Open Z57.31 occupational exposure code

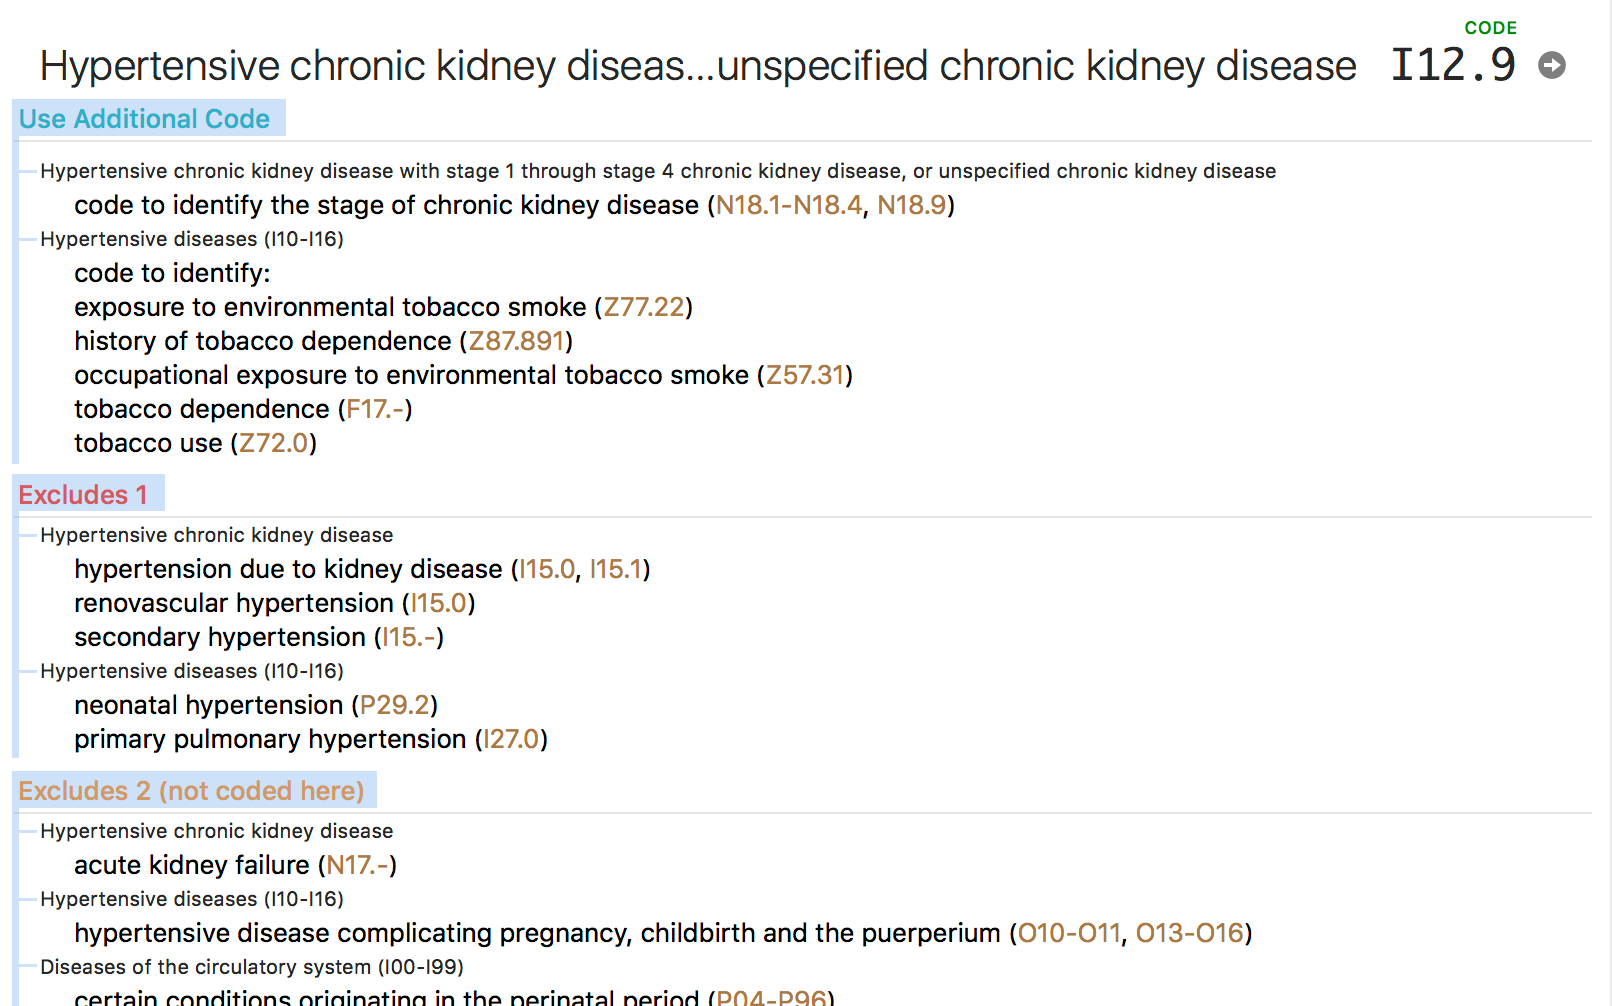tap(805, 375)
